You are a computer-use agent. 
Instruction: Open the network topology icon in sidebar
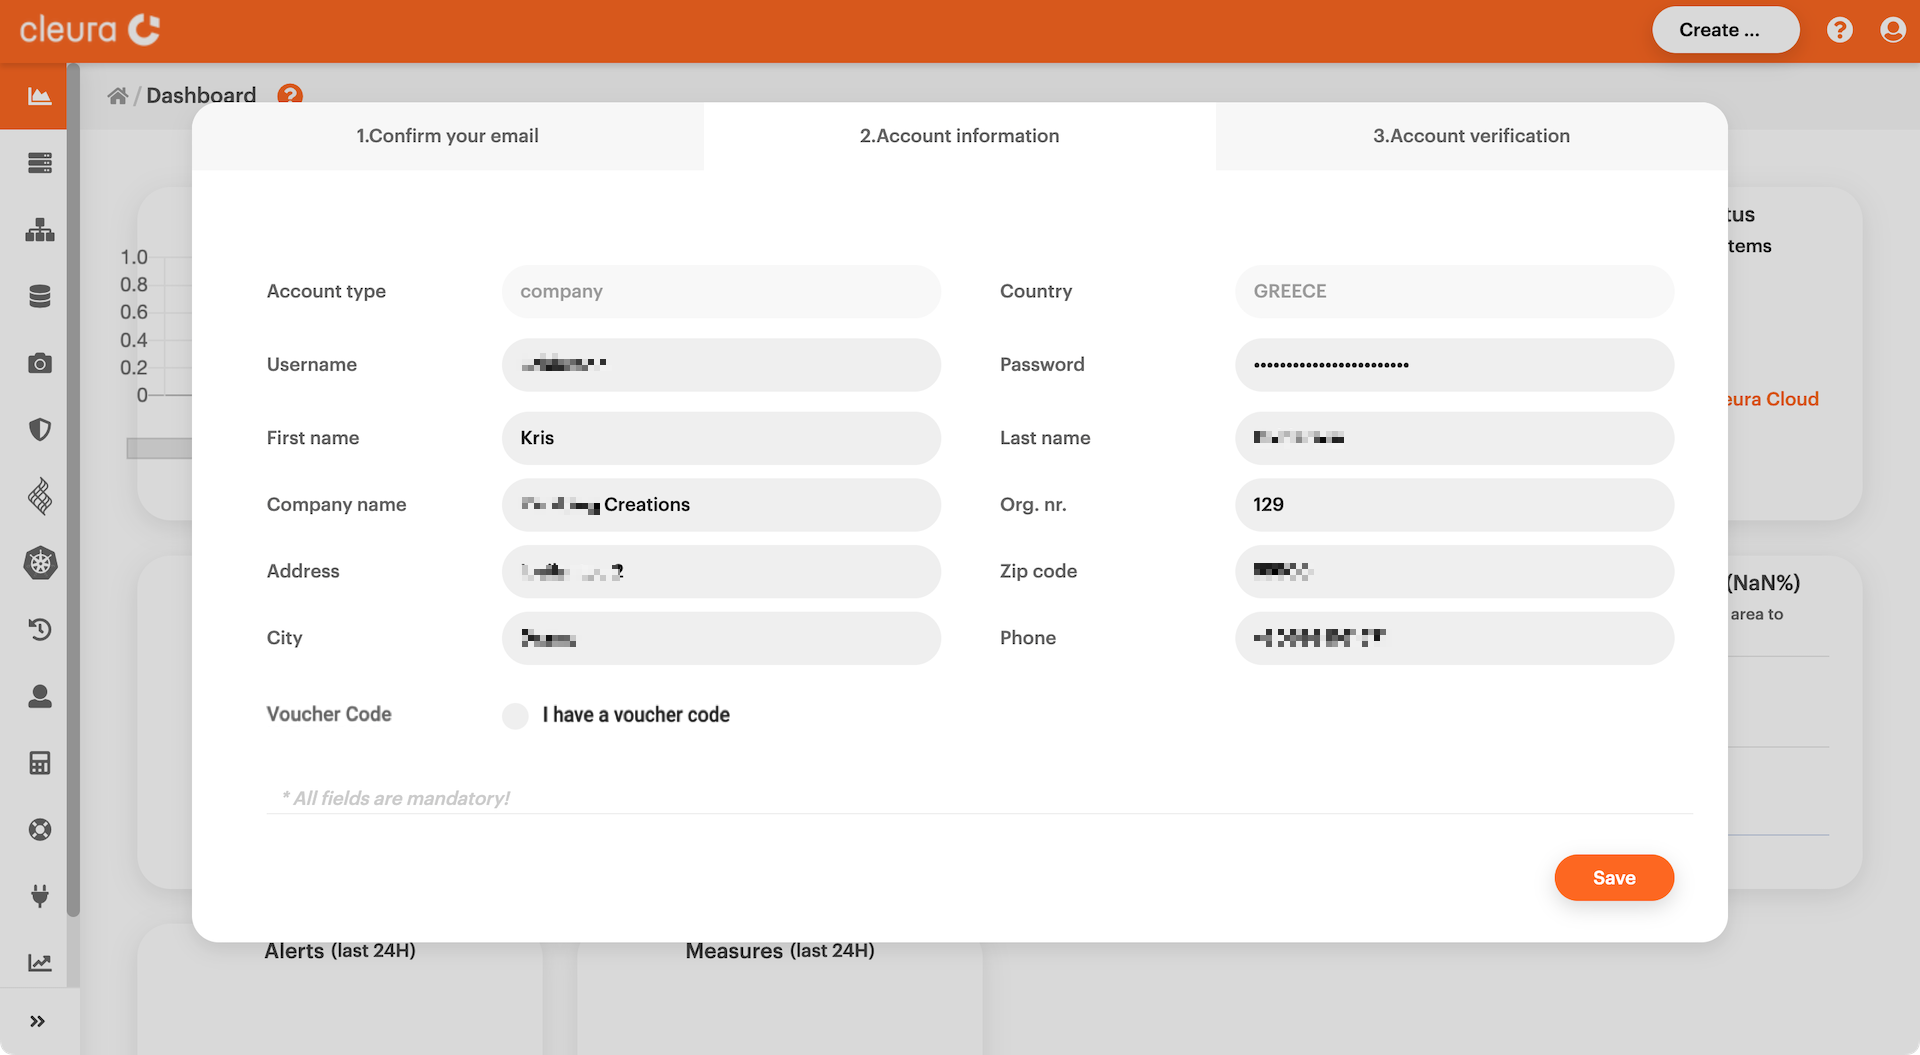coord(40,230)
